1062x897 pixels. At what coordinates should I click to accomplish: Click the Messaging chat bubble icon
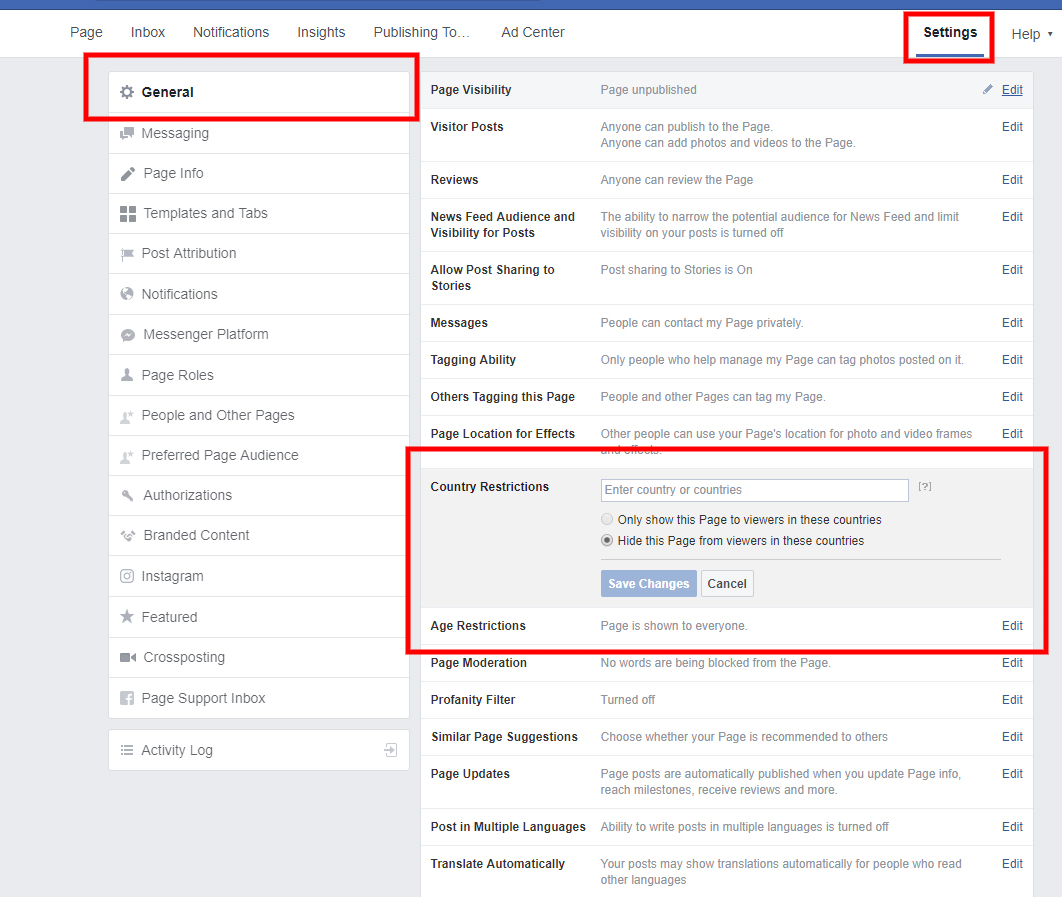pos(127,133)
